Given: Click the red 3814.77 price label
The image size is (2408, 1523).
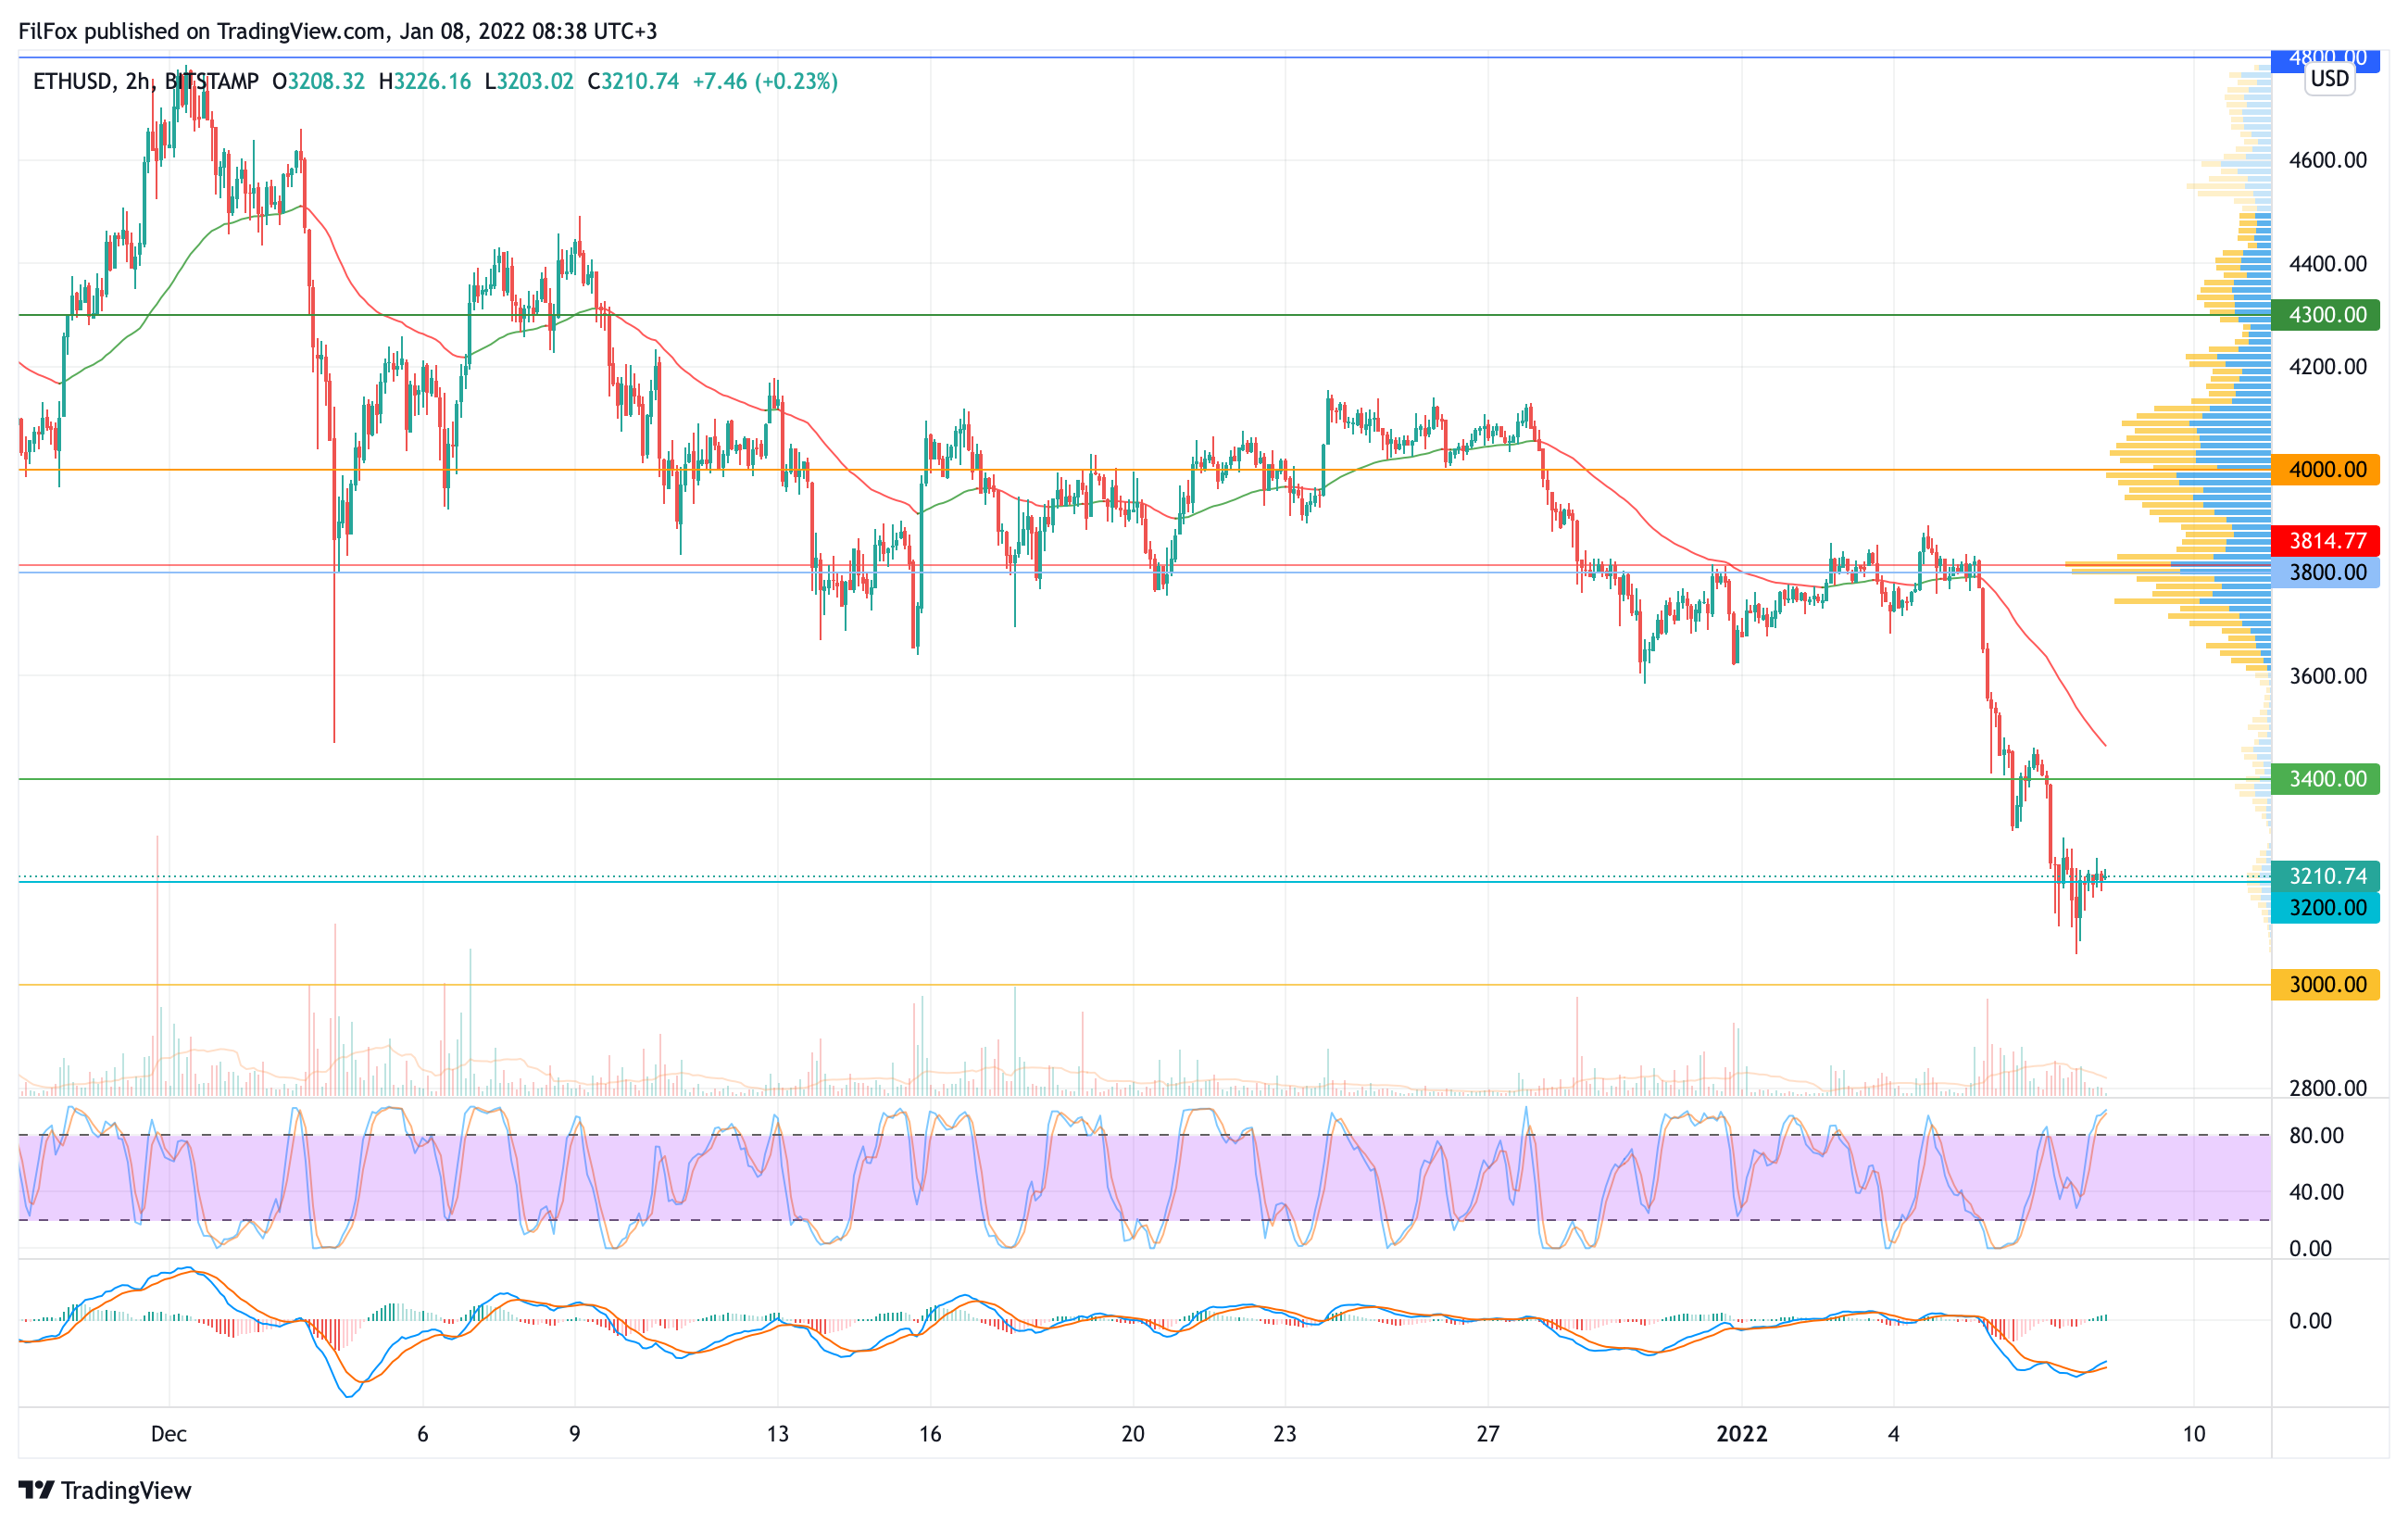Looking at the screenshot, I should tap(2326, 541).
